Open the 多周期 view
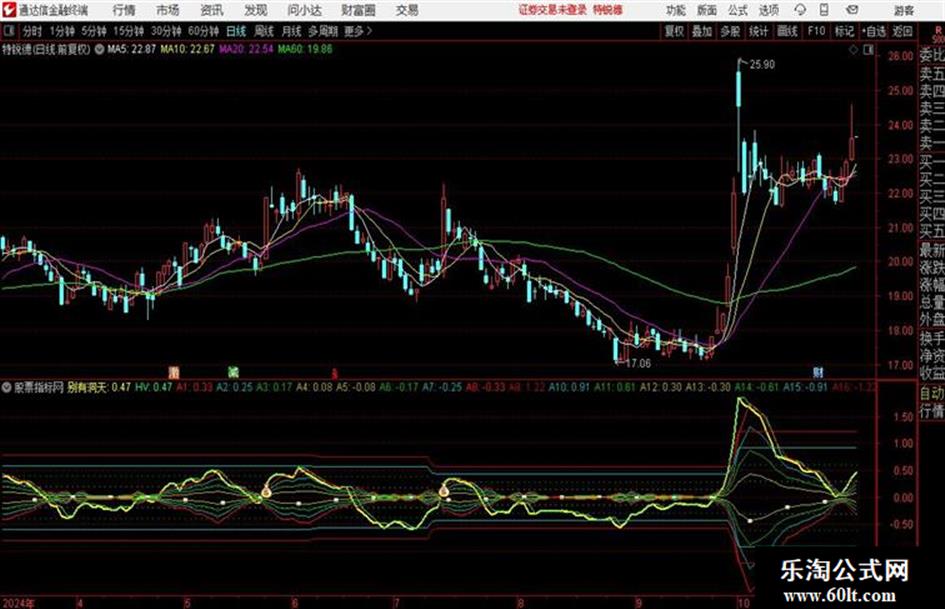Image resolution: width=945 pixels, height=609 pixels. point(324,31)
